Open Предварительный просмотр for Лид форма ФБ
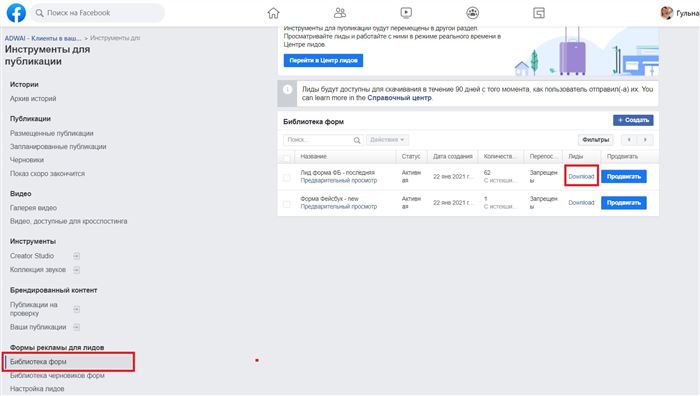This screenshot has width=700, height=396. click(x=338, y=180)
